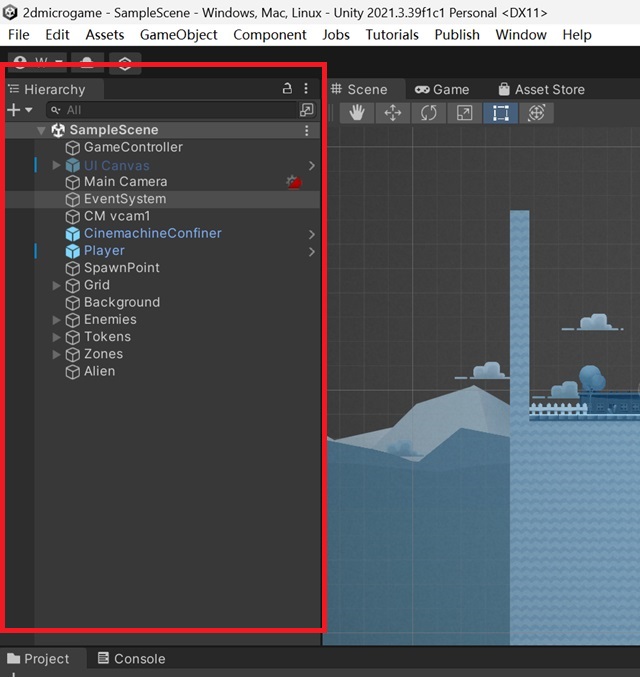
Task: Collapse the SampleScene tree
Action: [x=41, y=130]
